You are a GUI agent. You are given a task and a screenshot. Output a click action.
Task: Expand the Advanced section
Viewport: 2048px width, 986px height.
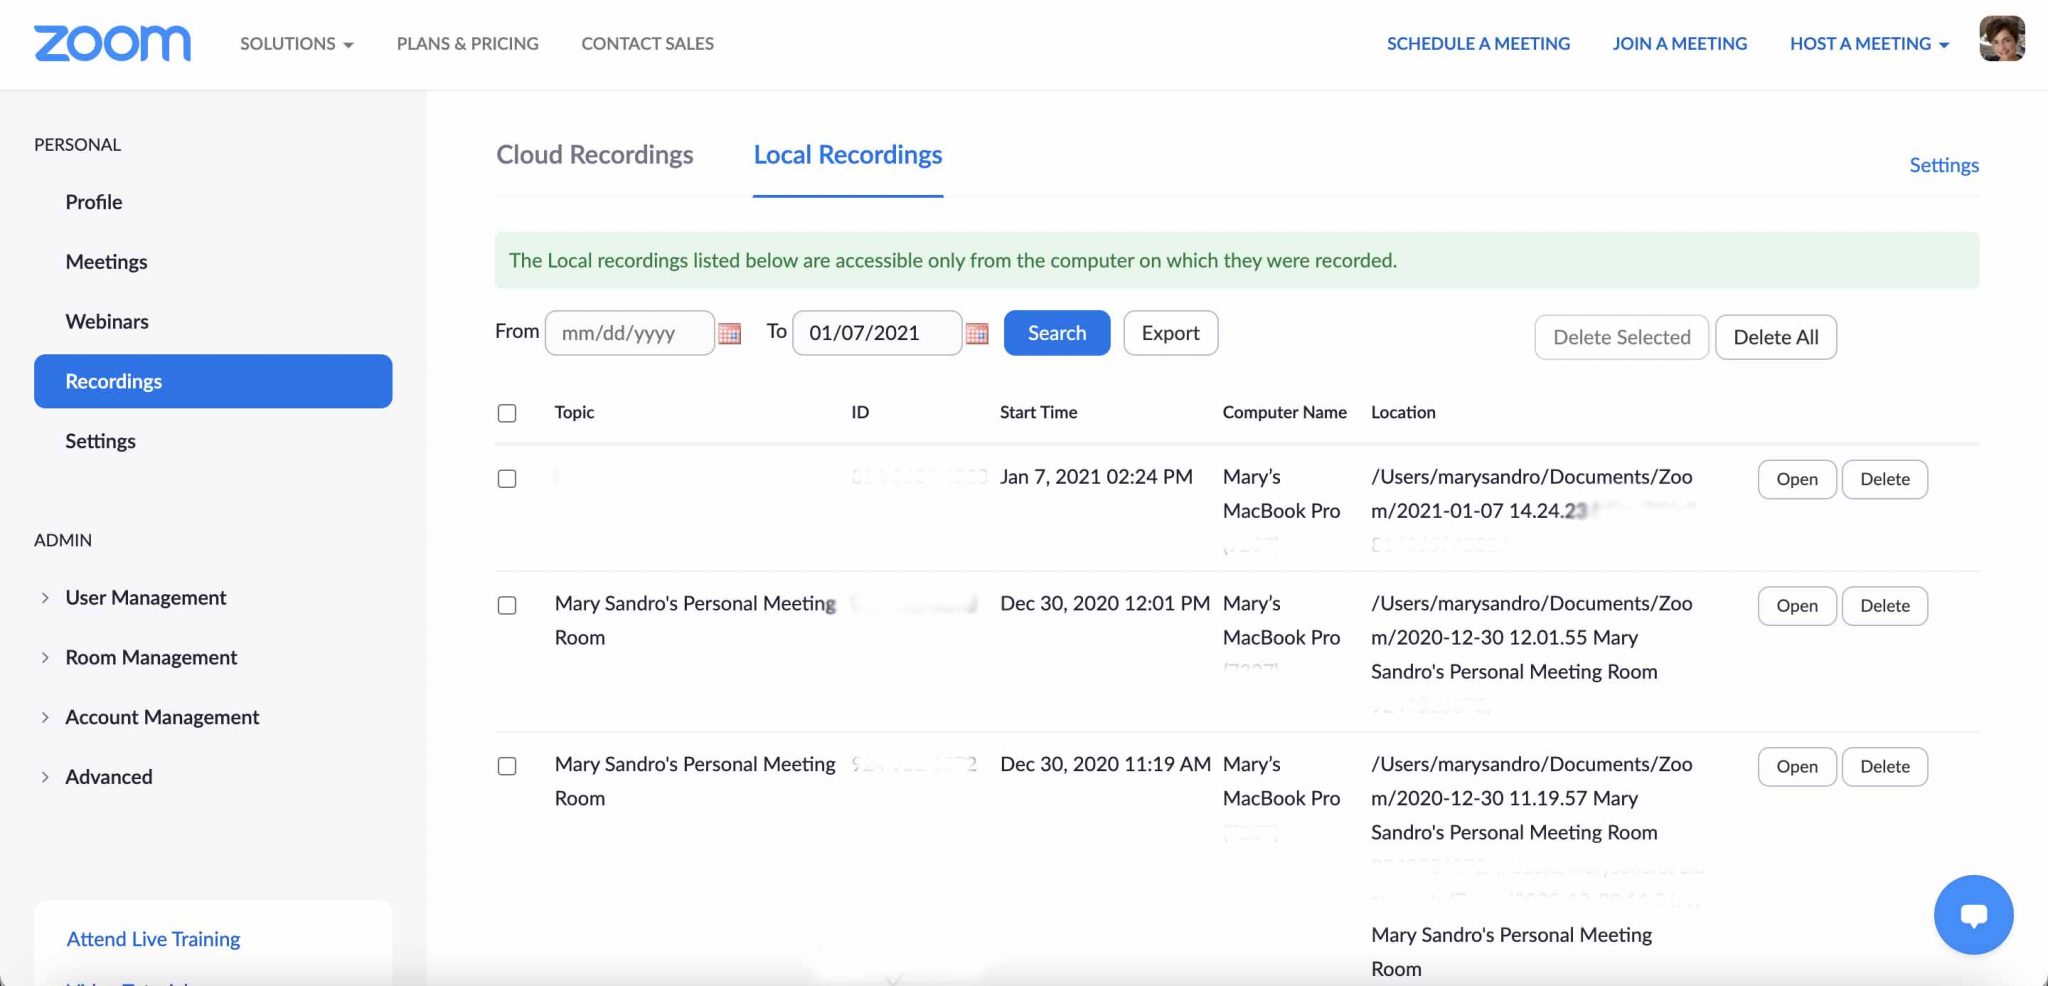tap(108, 777)
